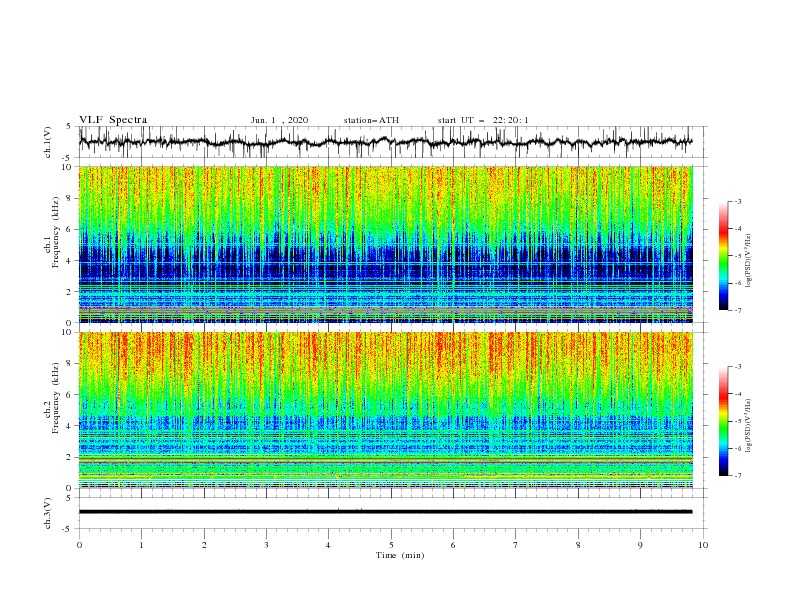This screenshot has width=792, height=612.
Task: Click the "4" time axis tick label
Action: click(x=328, y=545)
